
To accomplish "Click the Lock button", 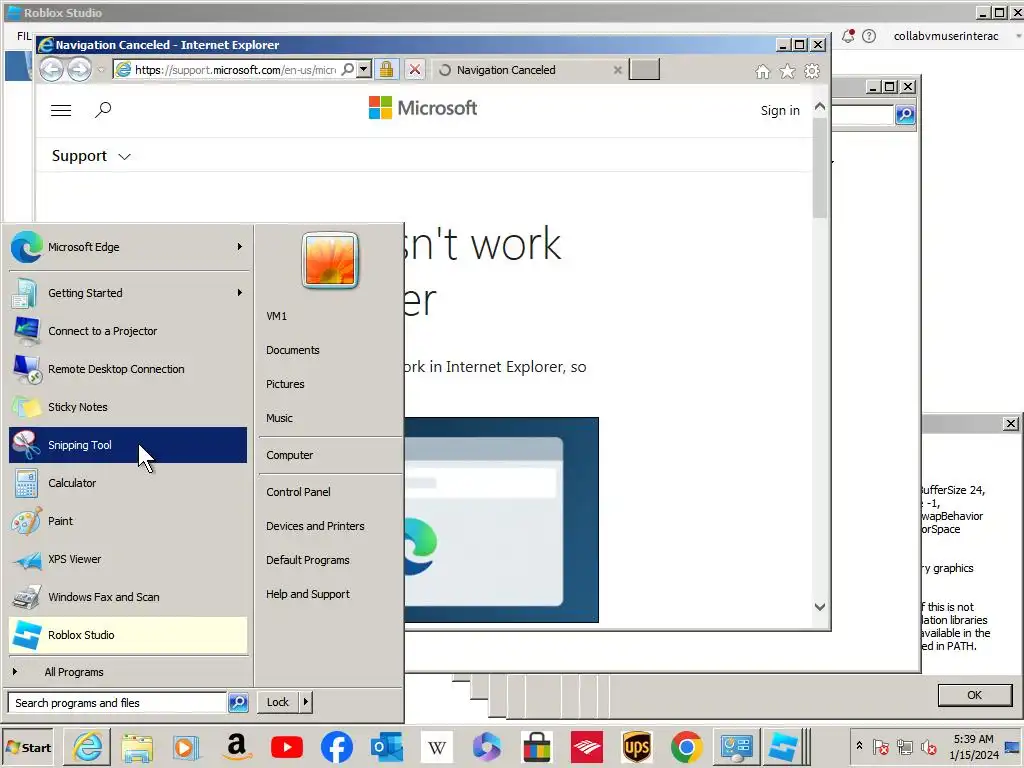I will tap(278, 702).
